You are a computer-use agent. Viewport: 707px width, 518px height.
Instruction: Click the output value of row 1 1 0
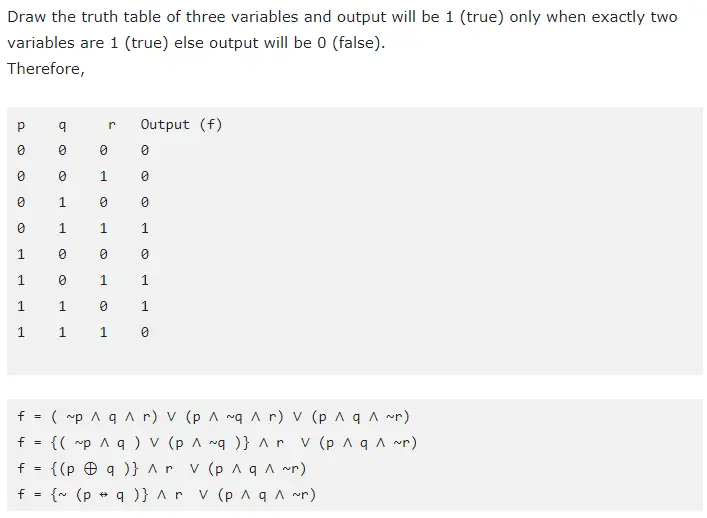coord(145,307)
